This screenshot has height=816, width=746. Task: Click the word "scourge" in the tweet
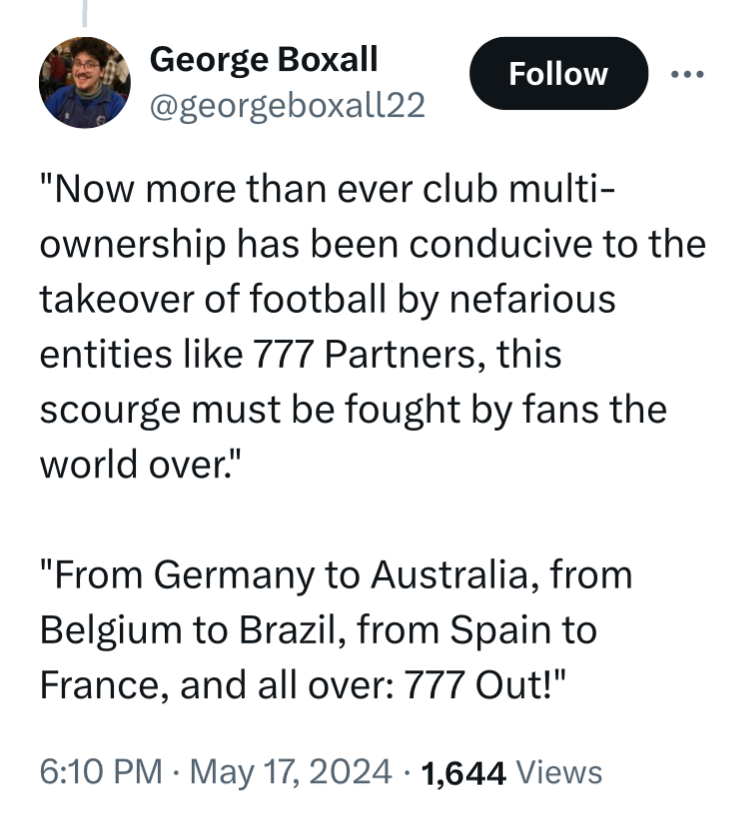(x=110, y=411)
